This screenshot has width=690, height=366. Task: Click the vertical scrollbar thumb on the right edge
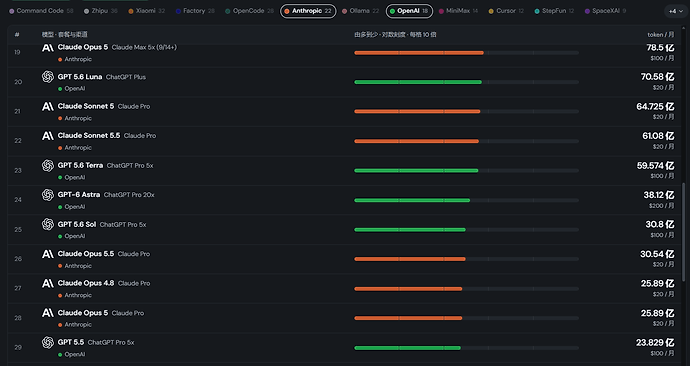683,232
